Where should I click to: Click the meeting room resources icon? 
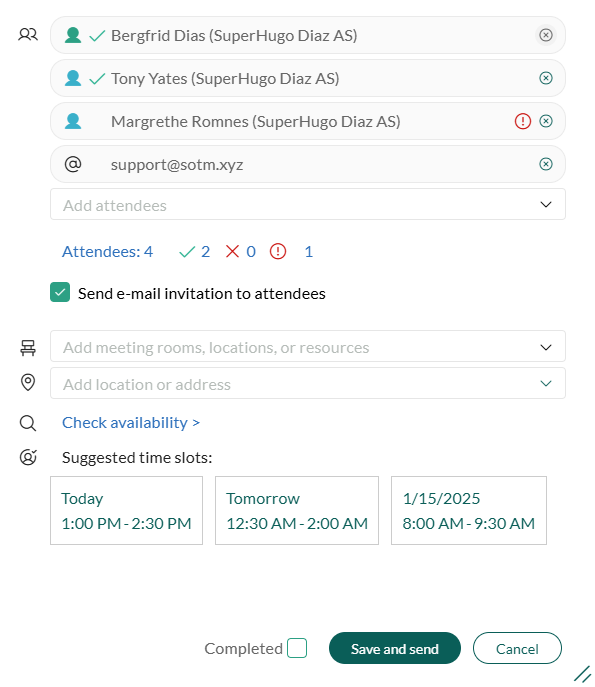click(28, 347)
